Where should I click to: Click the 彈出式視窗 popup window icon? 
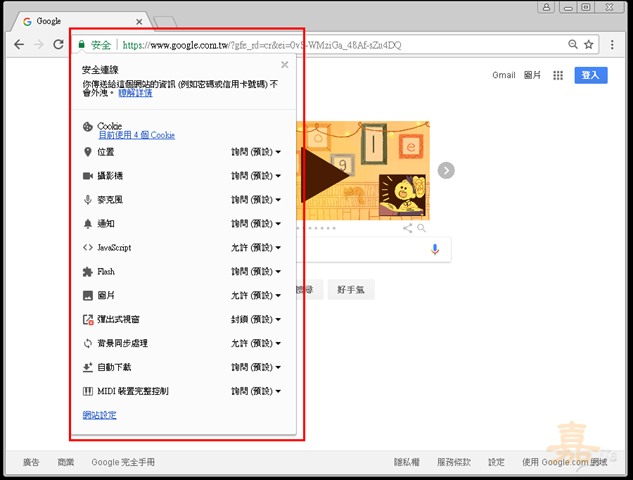point(88,320)
